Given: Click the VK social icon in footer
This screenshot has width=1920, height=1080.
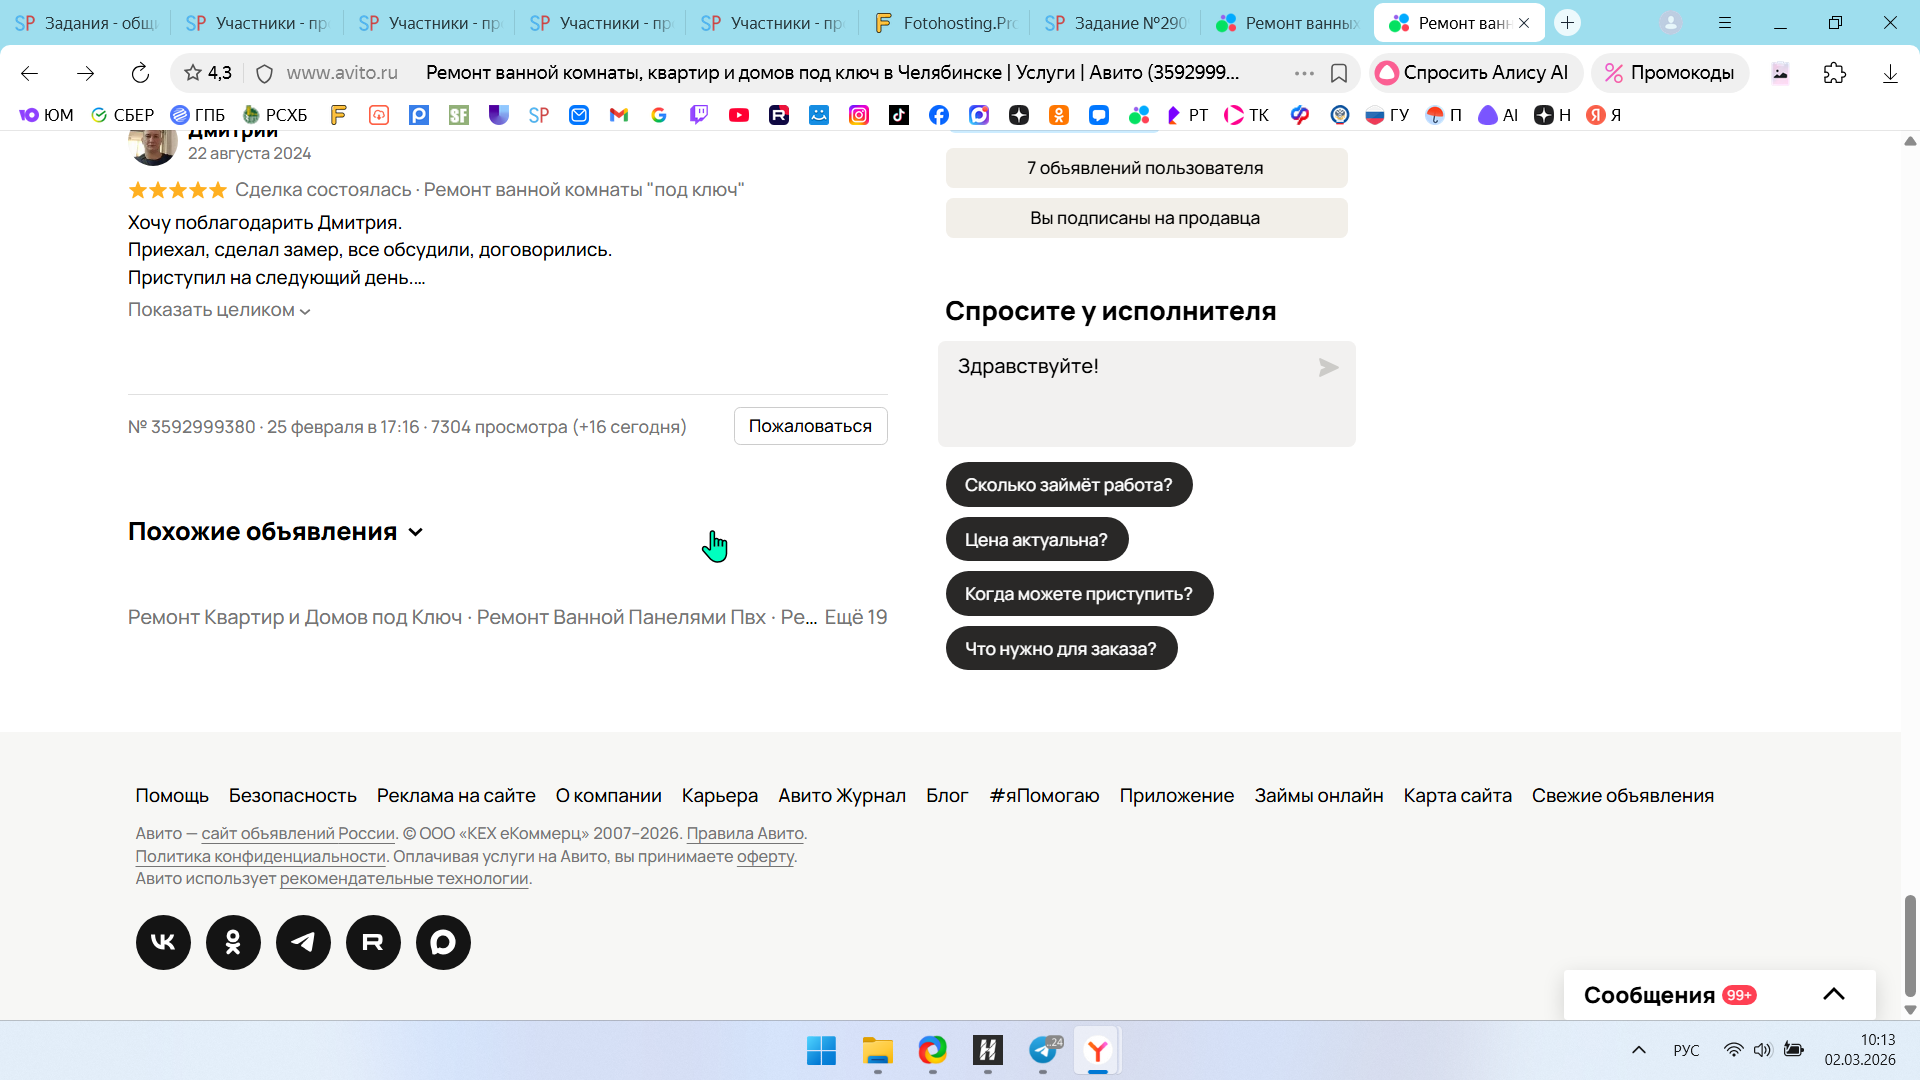Looking at the screenshot, I should pos(163,942).
